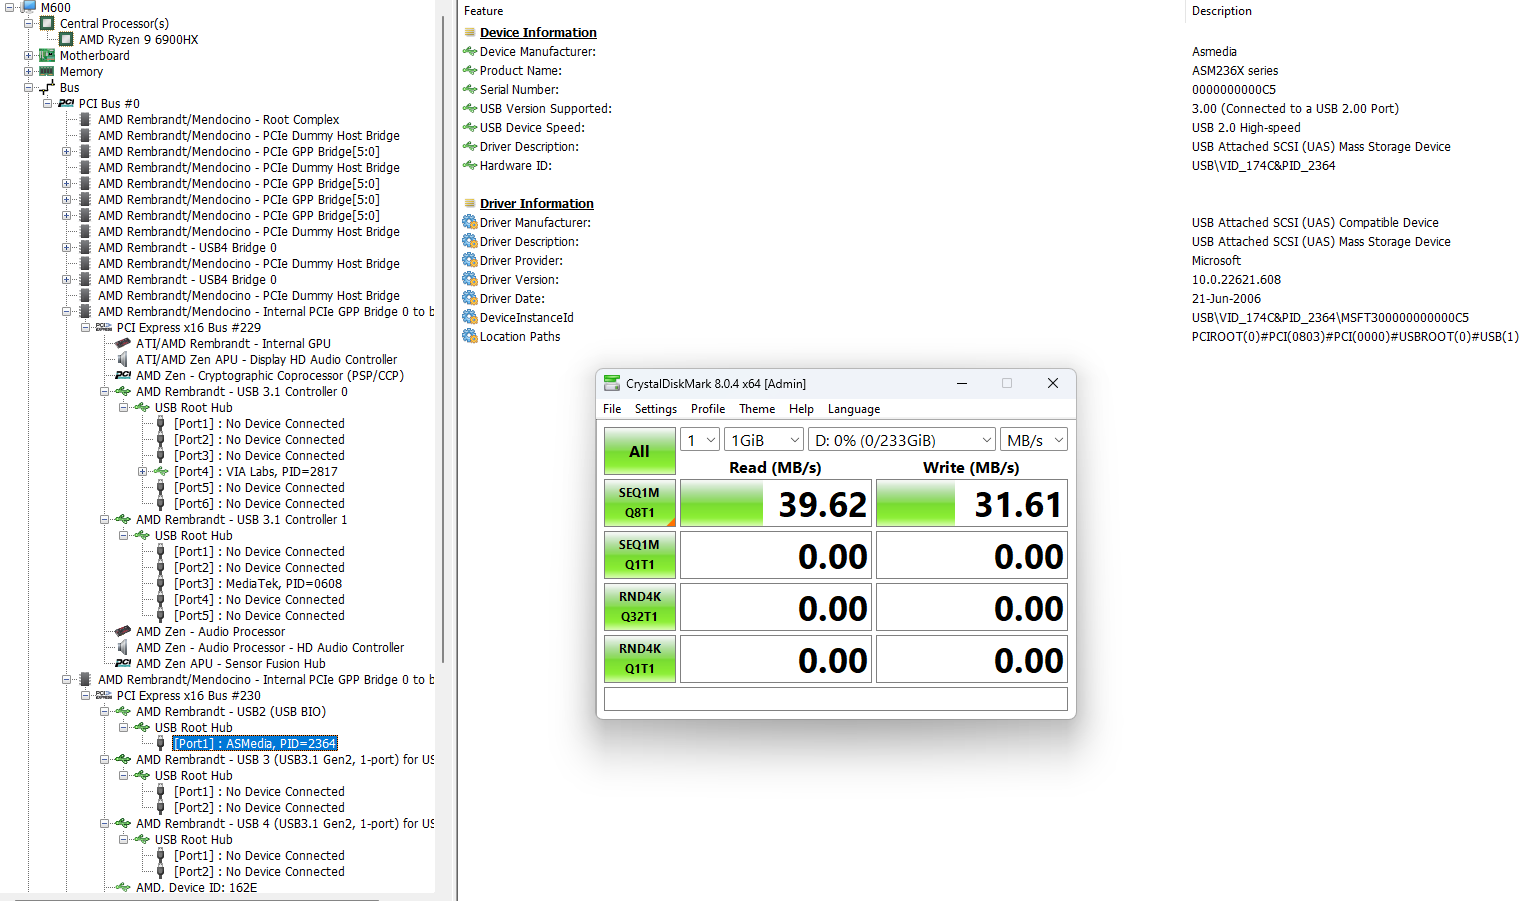Start the SEQ1M Q1T1 test
The width and height of the screenshot is (1537, 901).
click(x=640, y=555)
